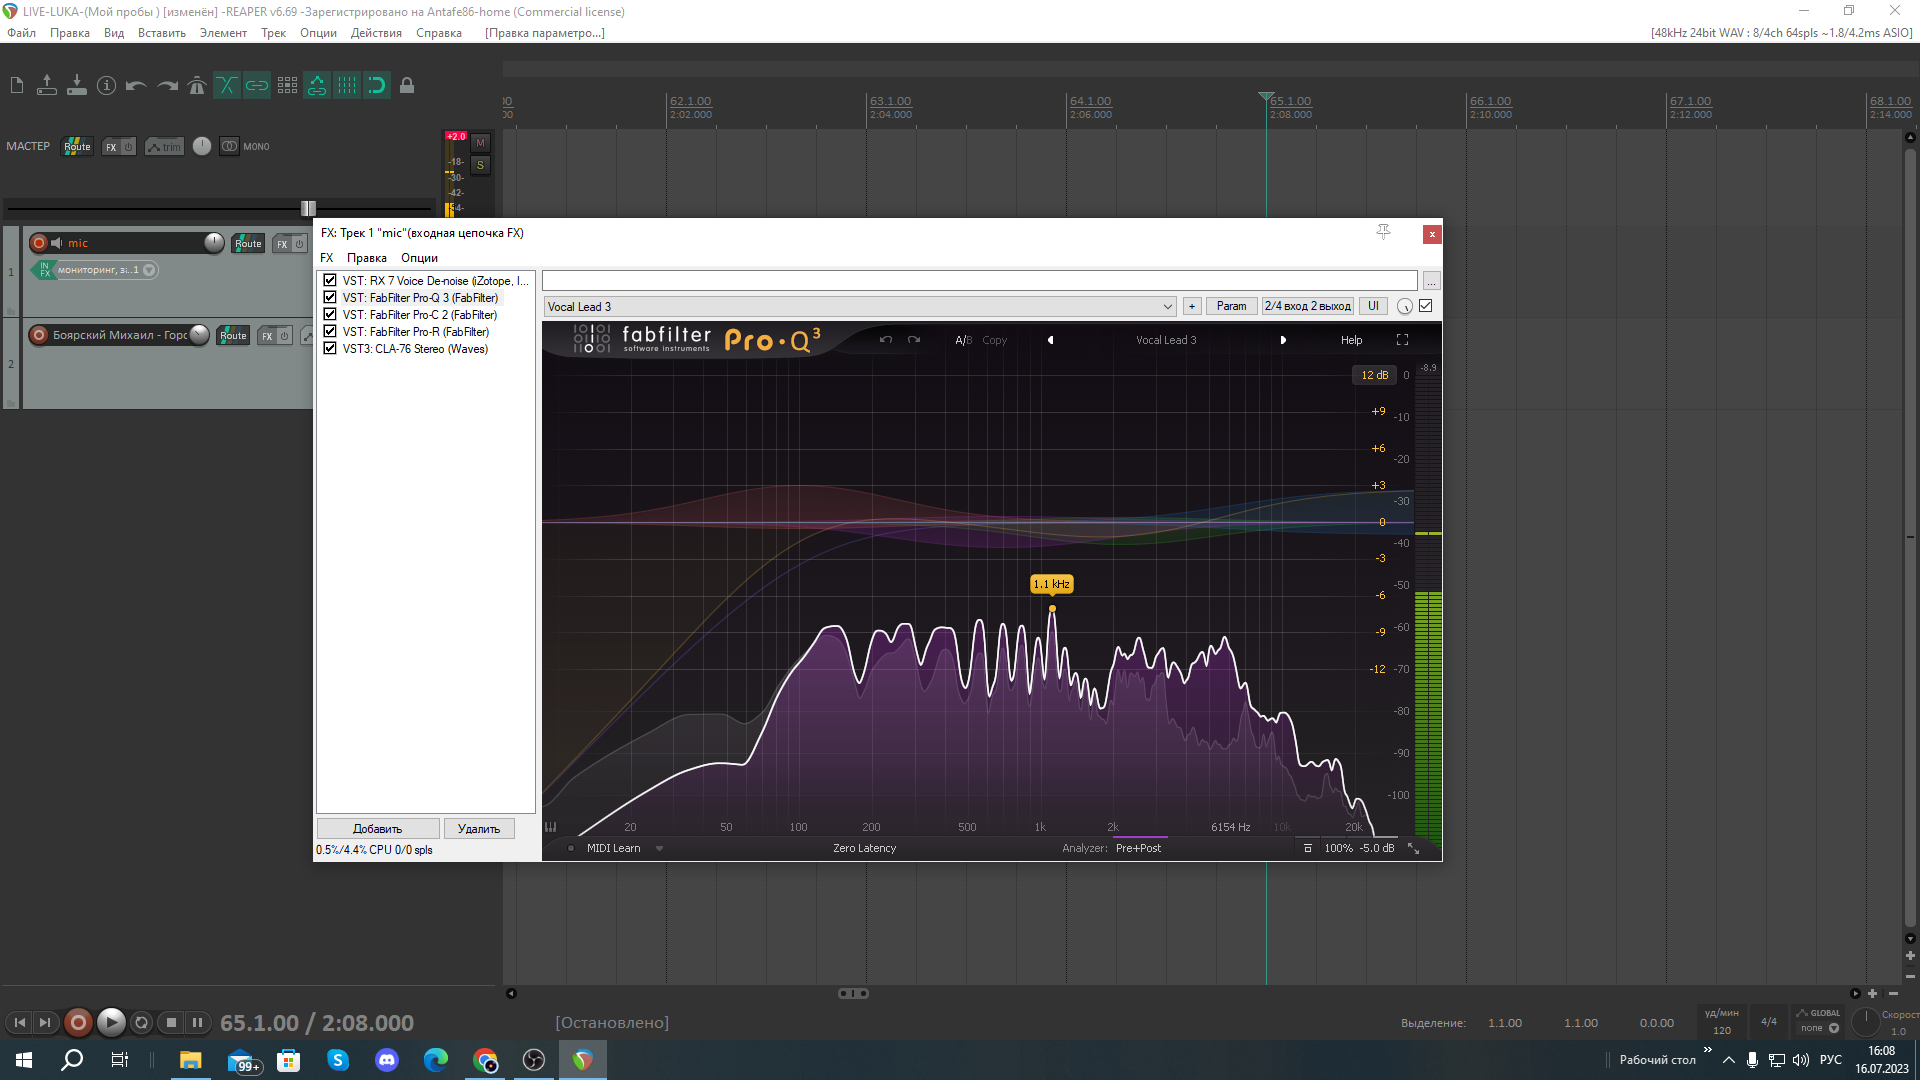Expand the mic track input monitoring dropdown
1920x1080 pixels.
tap(149, 270)
